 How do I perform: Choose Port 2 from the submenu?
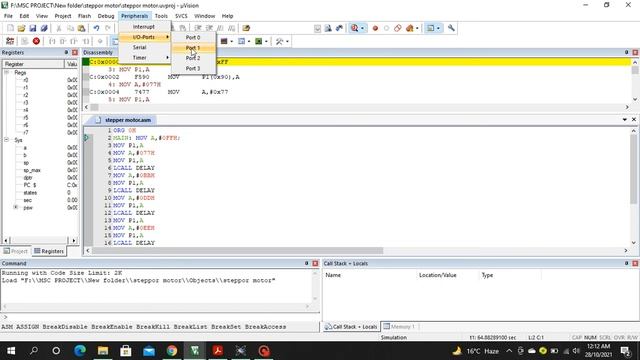(193, 58)
